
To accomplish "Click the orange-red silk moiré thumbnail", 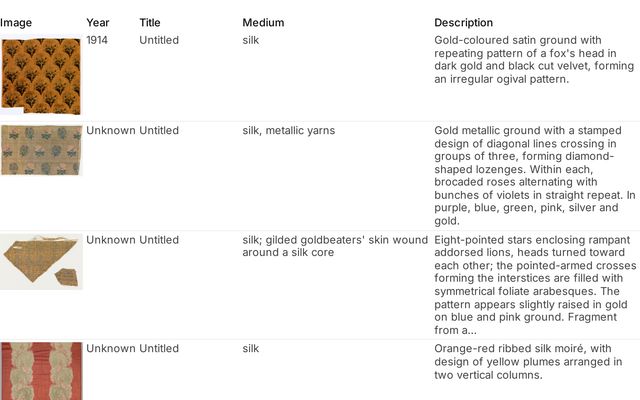I will (x=42, y=371).
